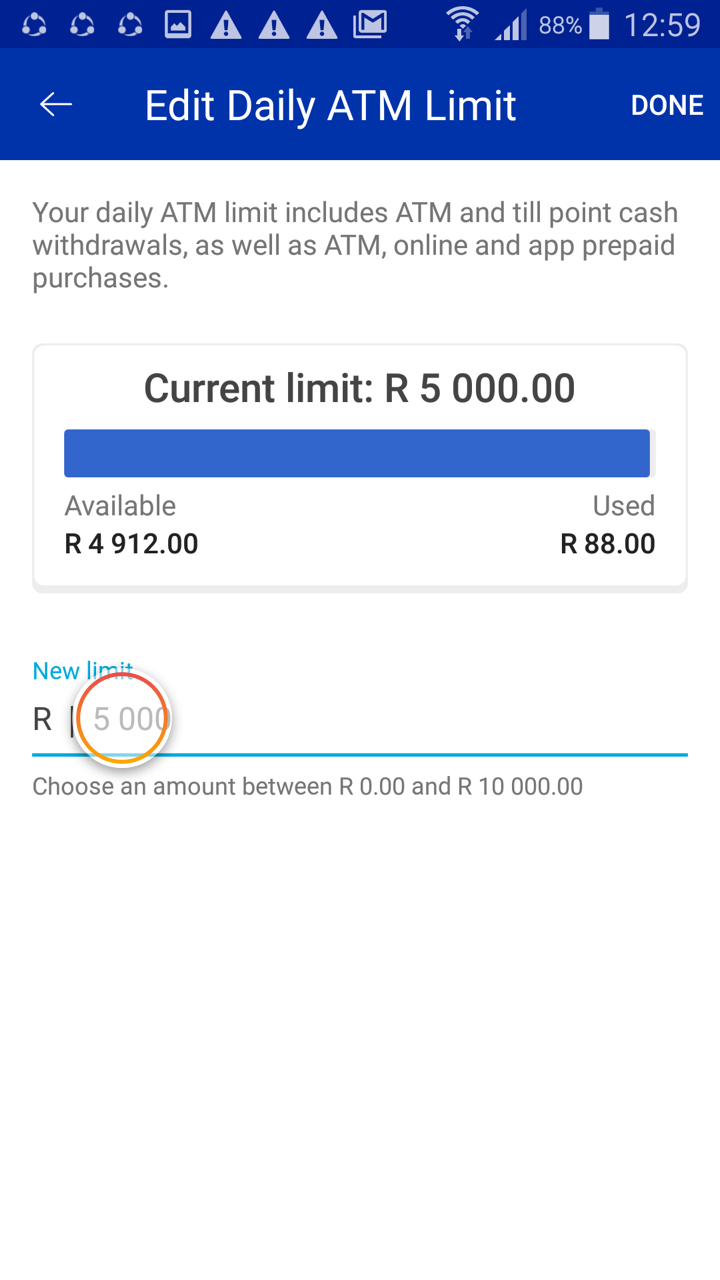Tap the Used R 88.00 amount
This screenshot has width=720, height=1280.
click(x=607, y=544)
